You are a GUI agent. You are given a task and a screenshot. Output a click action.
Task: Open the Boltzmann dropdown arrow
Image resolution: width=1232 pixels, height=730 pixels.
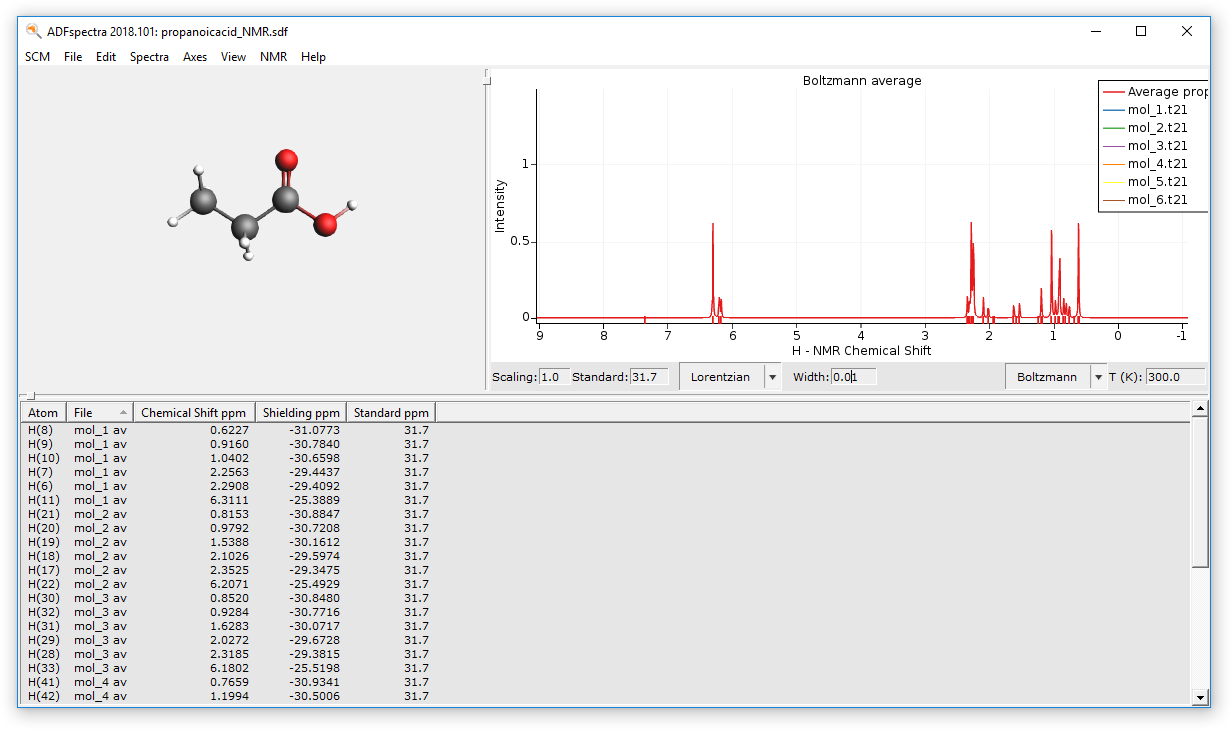[1098, 377]
